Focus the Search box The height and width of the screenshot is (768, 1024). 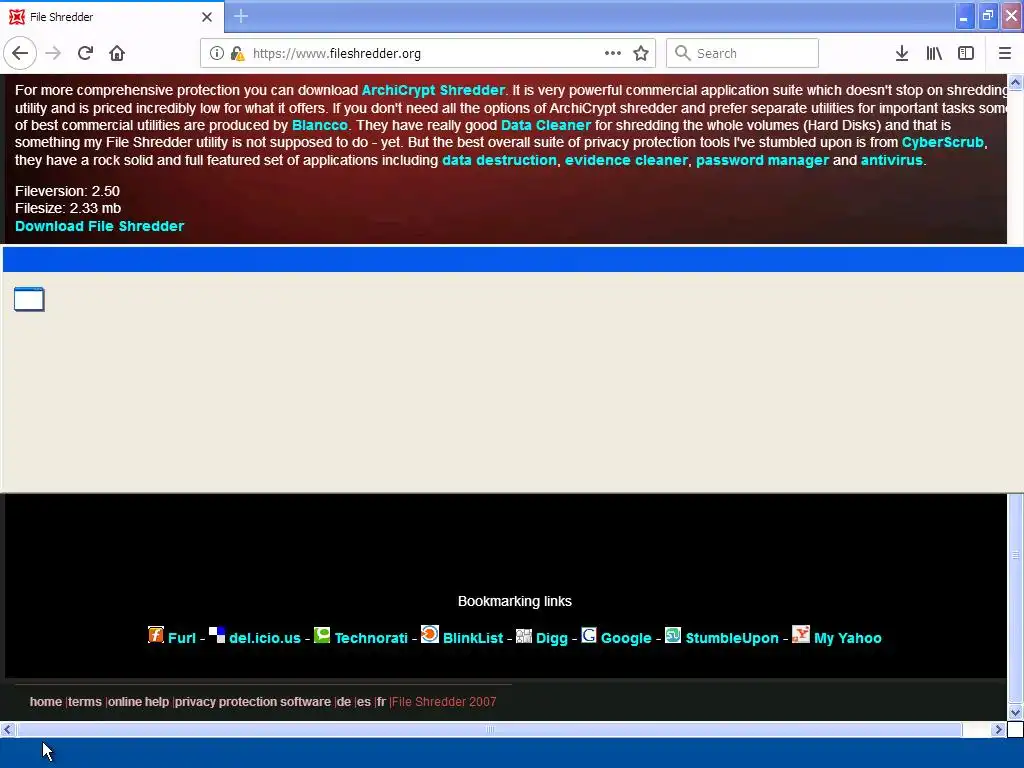(x=743, y=54)
